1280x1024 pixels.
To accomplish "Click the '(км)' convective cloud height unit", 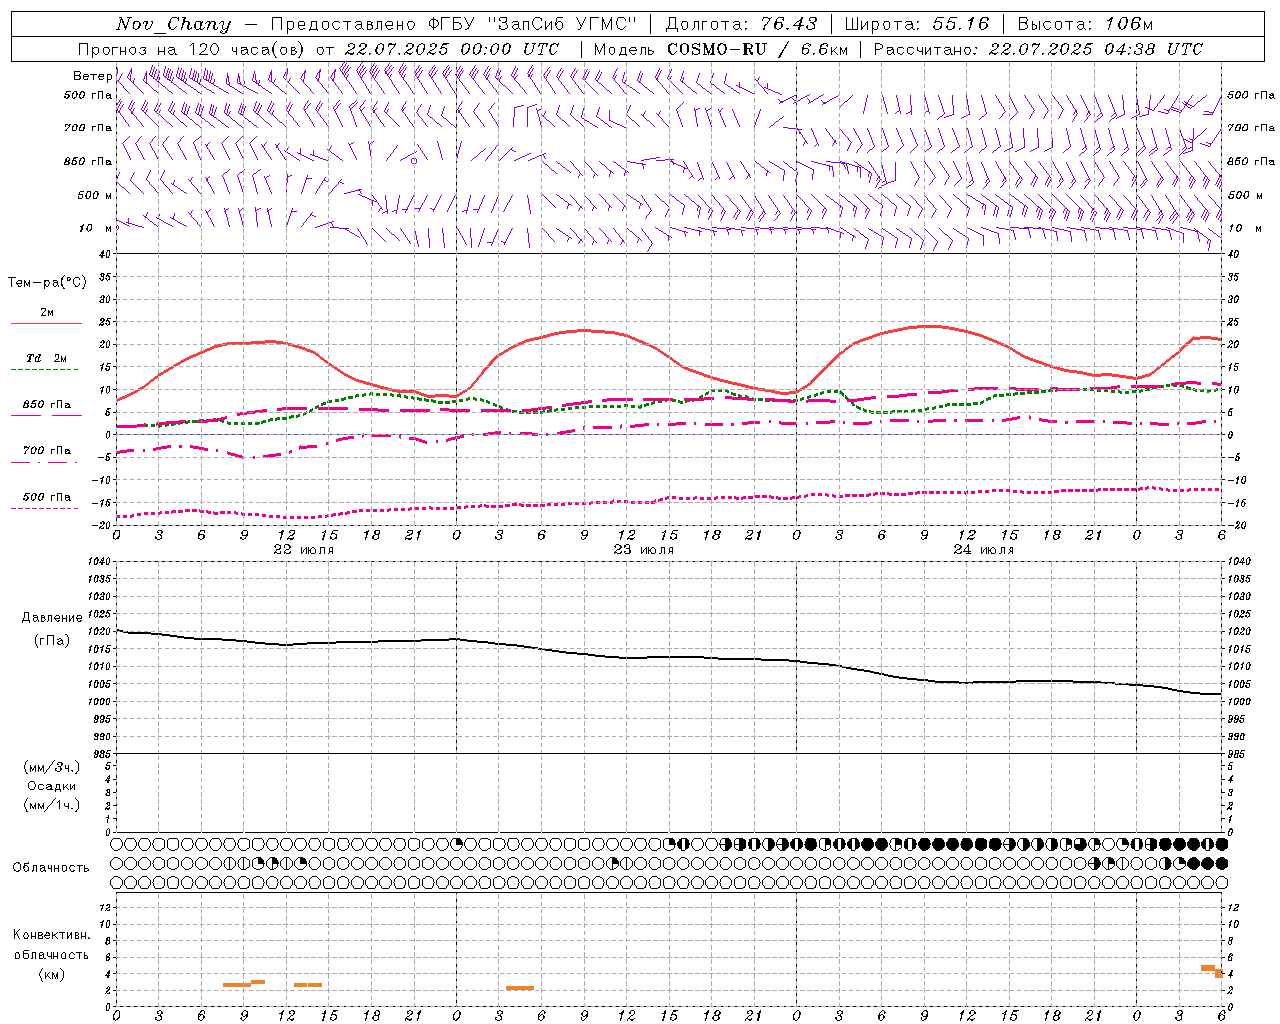I will (52, 974).
